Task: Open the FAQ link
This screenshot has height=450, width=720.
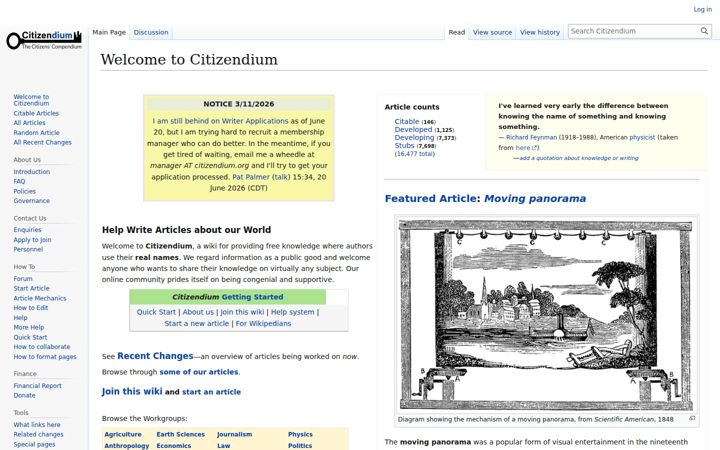Action: [x=19, y=181]
